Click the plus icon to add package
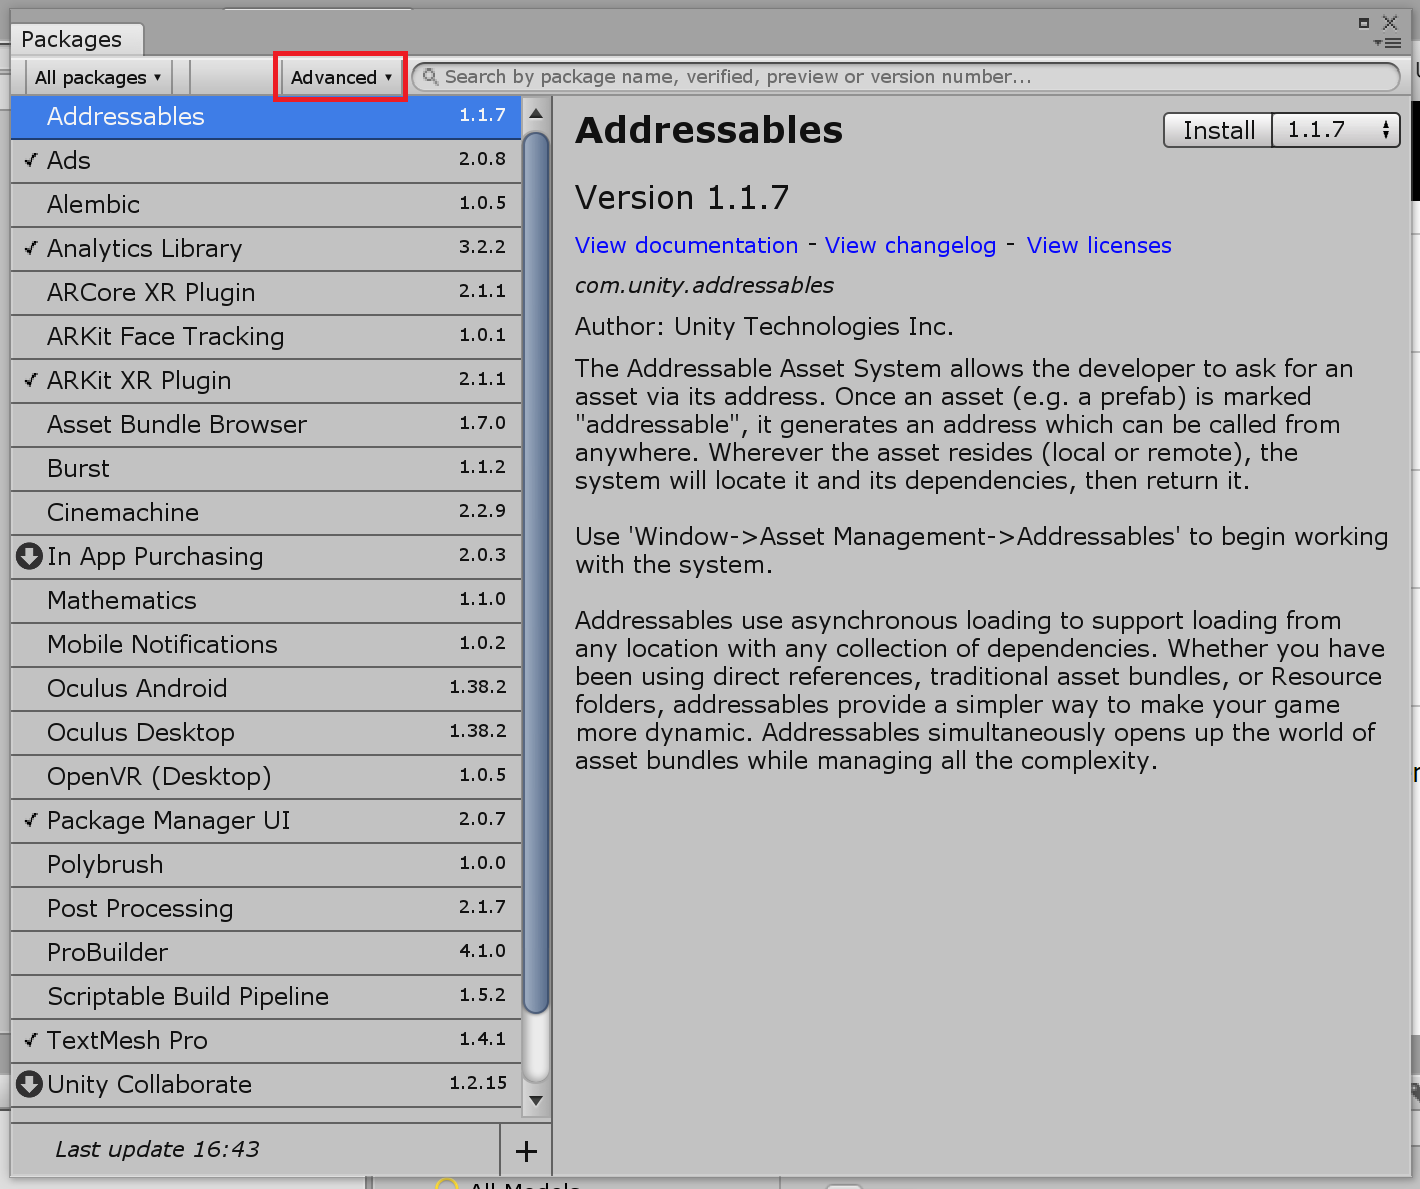This screenshot has width=1420, height=1189. 526,1151
